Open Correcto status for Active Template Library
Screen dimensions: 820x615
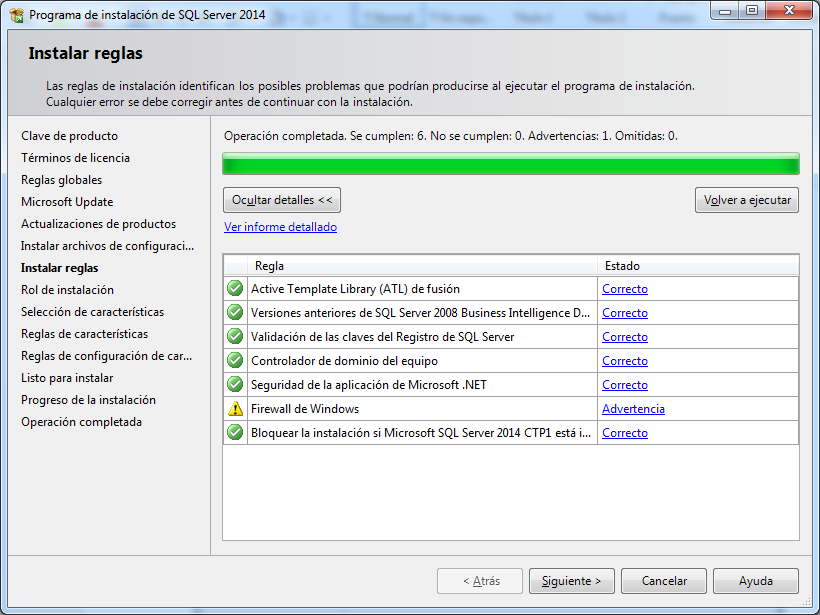[x=625, y=289]
